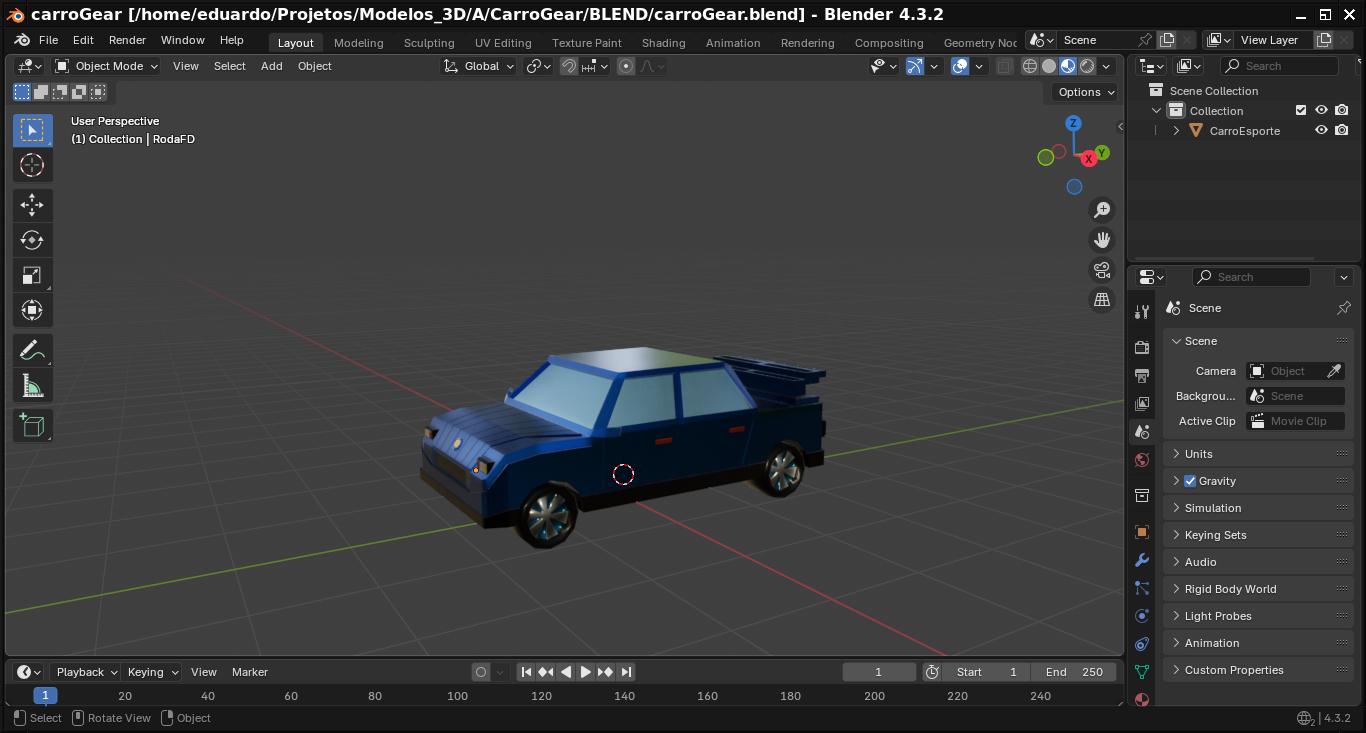This screenshot has width=1366, height=733.
Task: Toggle viewport overlays button
Action: tap(960, 66)
